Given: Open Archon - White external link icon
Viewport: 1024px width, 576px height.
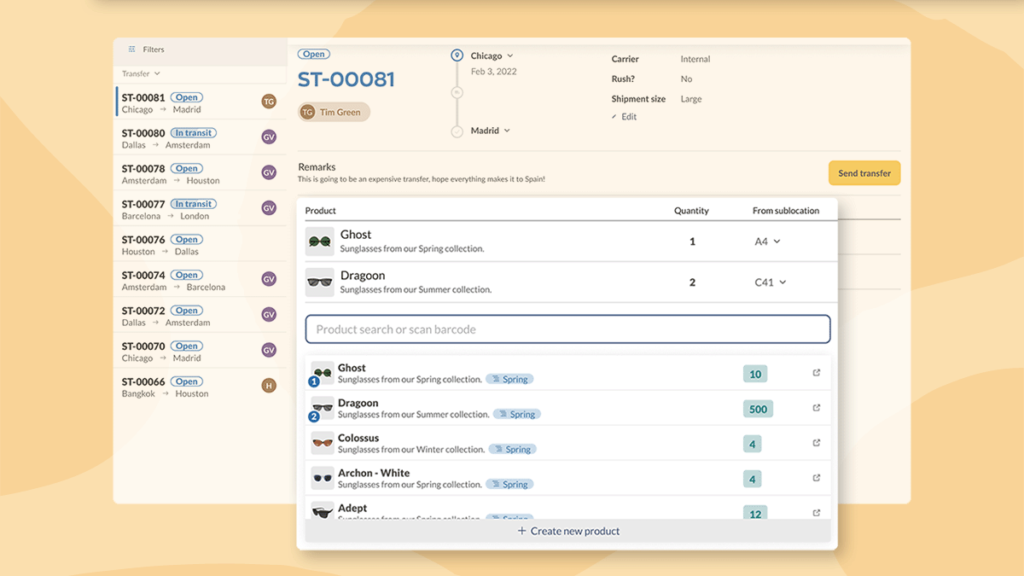Looking at the screenshot, I should 816,477.
